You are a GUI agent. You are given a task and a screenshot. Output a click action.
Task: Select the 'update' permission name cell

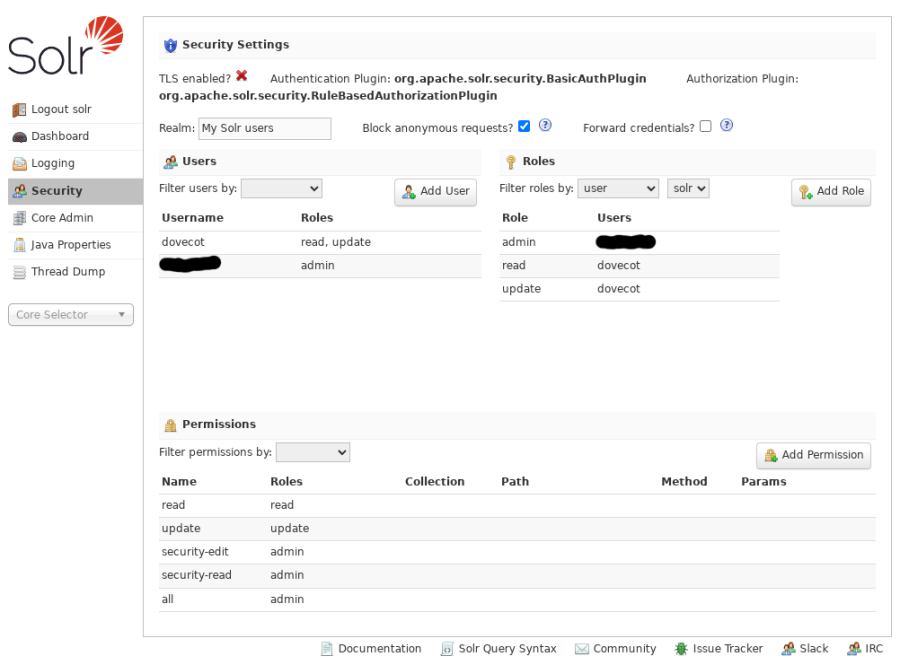pyautogui.click(x=181, y=529)
